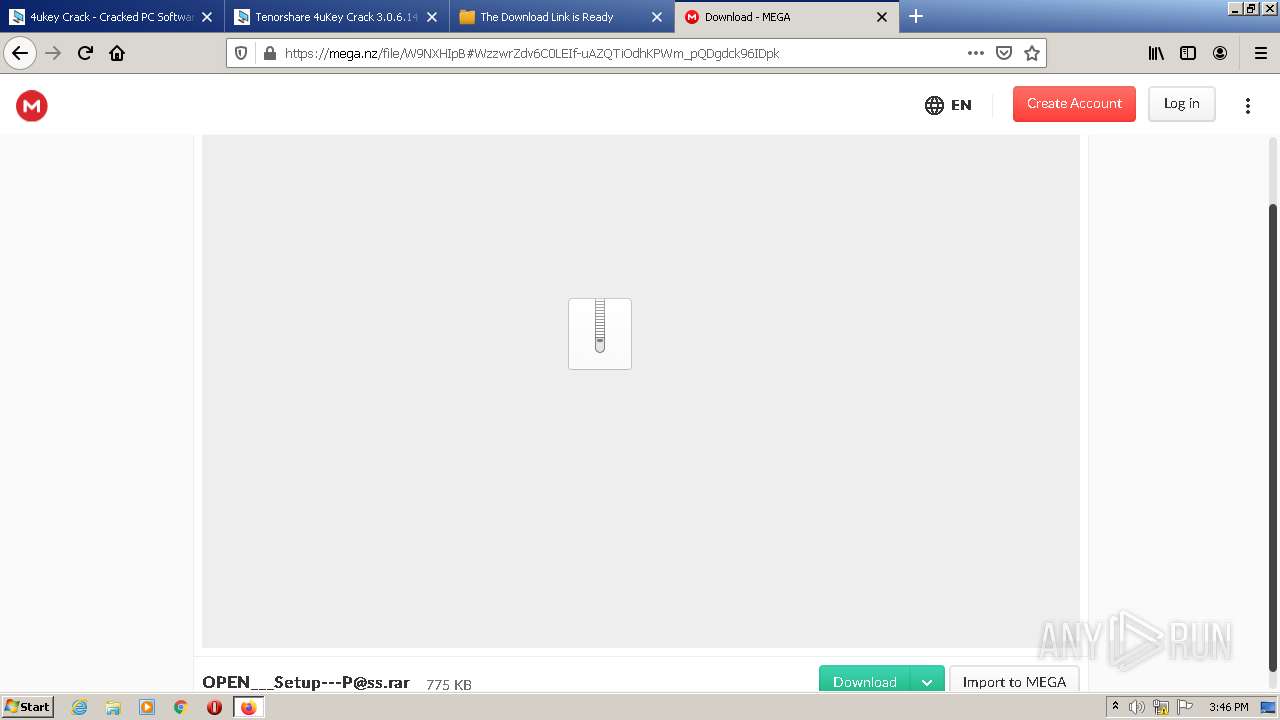Screen dimensions: 1280x720
Task: Go back with the browser back arrow
Action: pyautogui.click(x=20, y=53)
